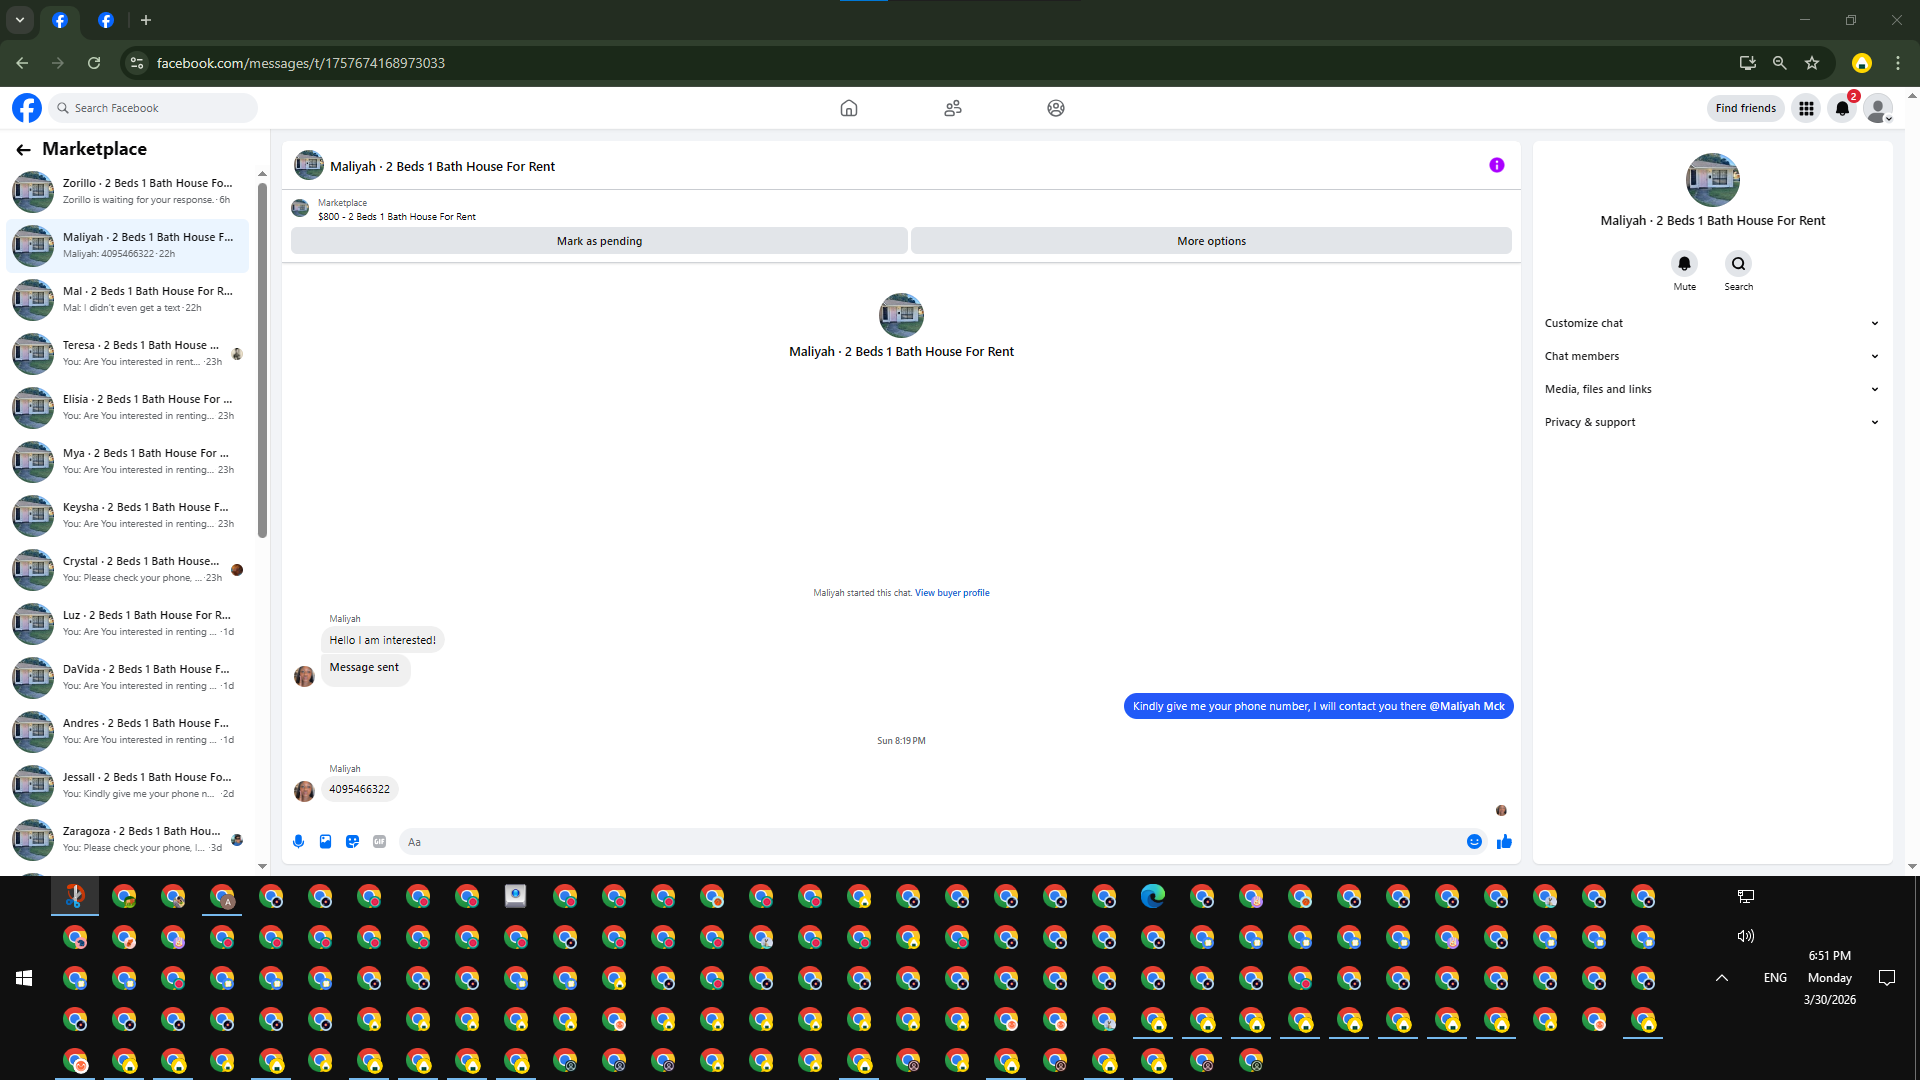The width and height of the screenshot is (1920, 1080).
Task: Click View buyer profile link
Action: click(x=952, y=593)
